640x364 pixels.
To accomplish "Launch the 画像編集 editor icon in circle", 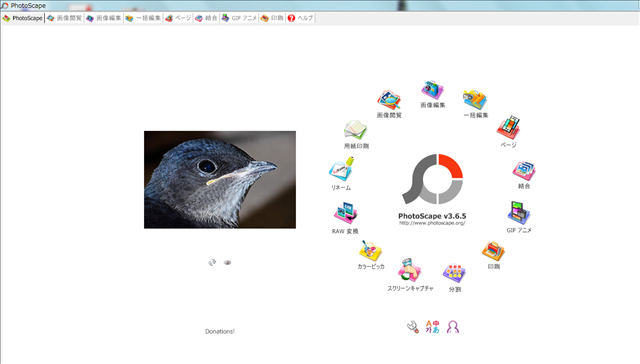I will [432, 90].
